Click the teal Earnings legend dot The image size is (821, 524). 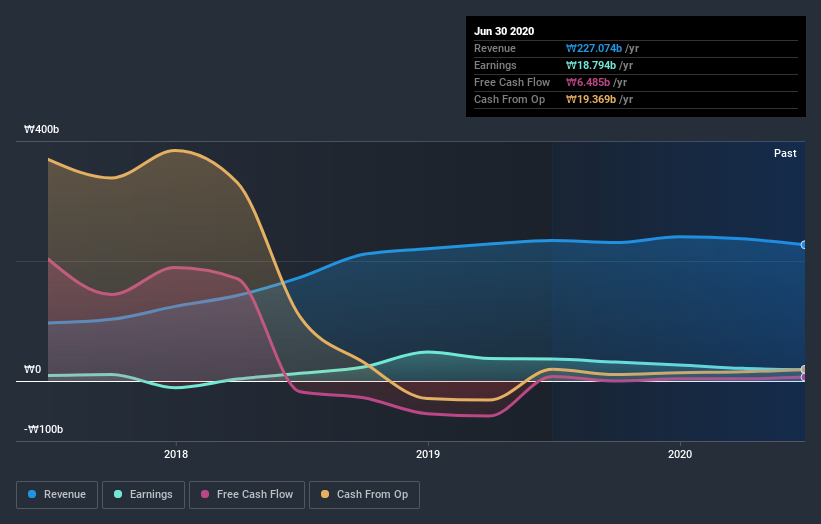pyautogui.click(x=118, y=494)
